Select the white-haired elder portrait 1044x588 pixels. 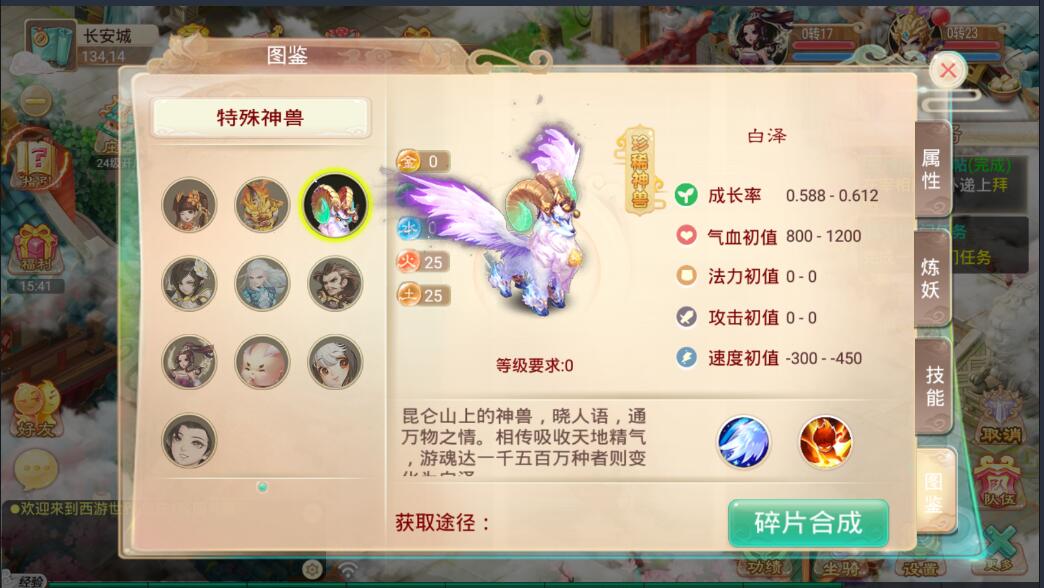(262, 284)
